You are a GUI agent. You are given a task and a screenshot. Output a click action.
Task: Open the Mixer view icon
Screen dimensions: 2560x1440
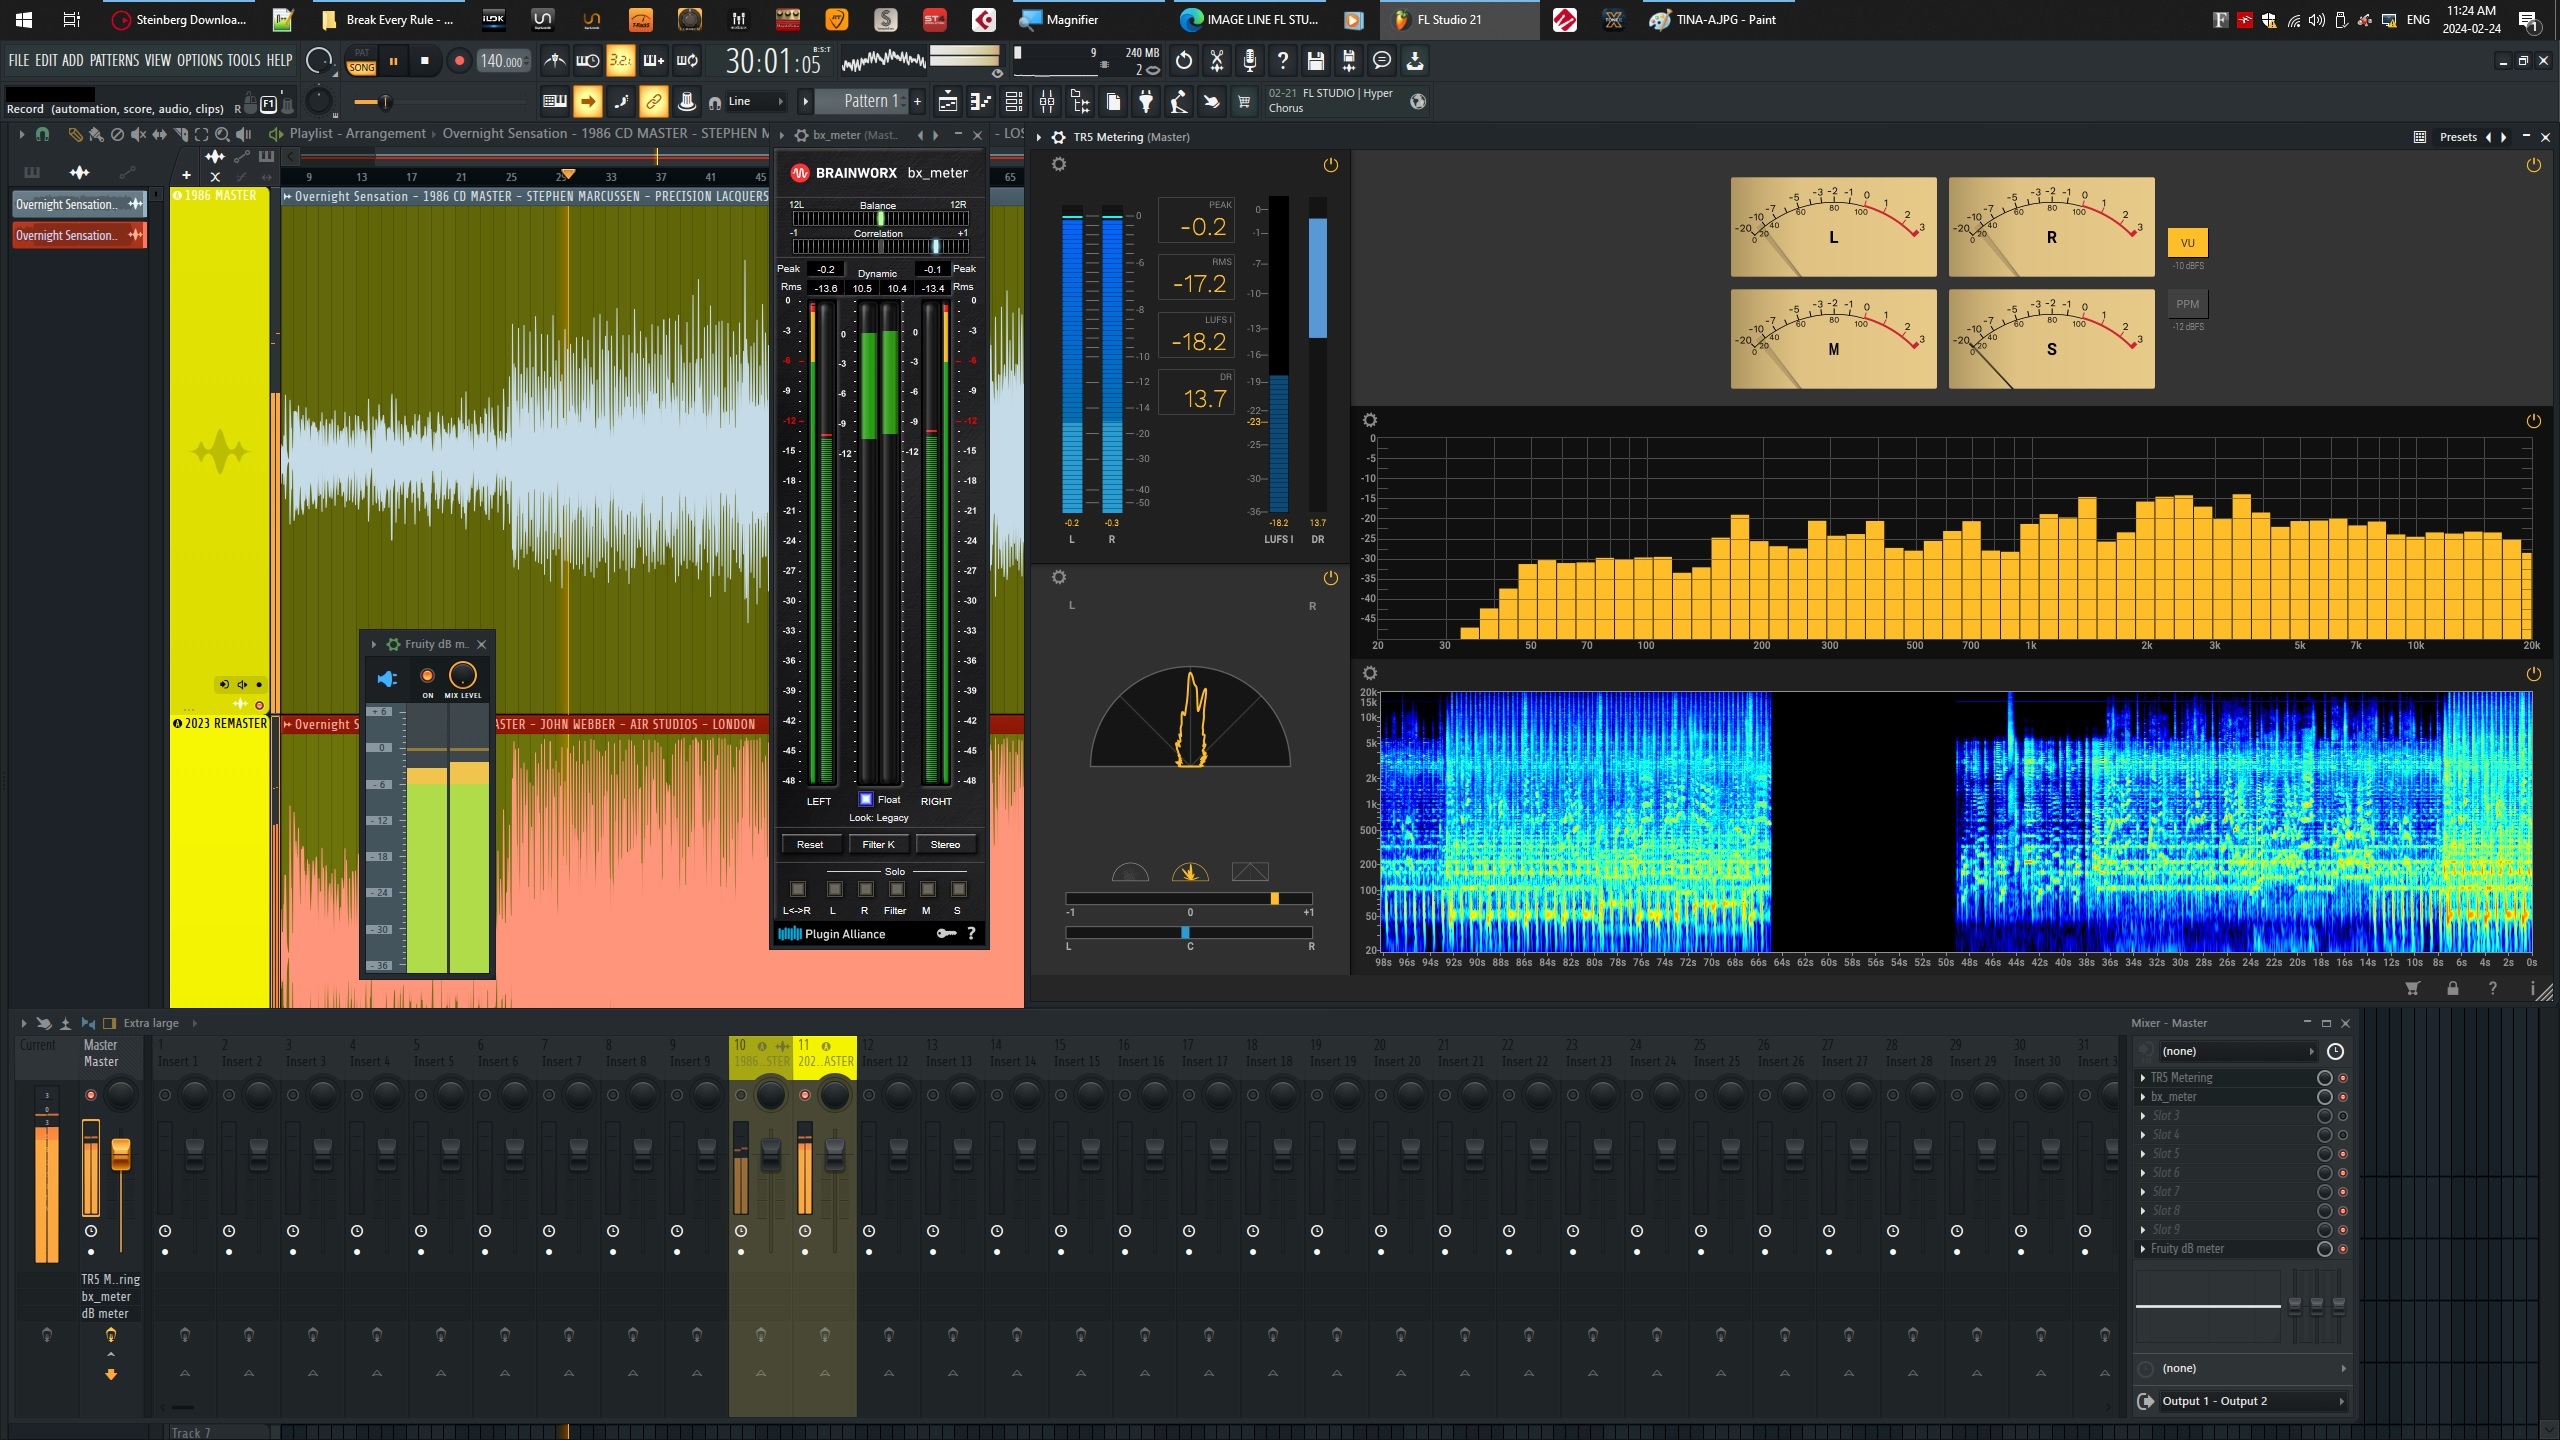tap(1047, 101)
